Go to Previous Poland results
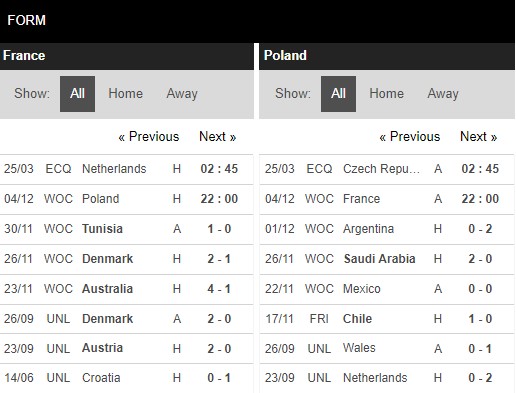The image size is (516, 393). tap(410, 137)
